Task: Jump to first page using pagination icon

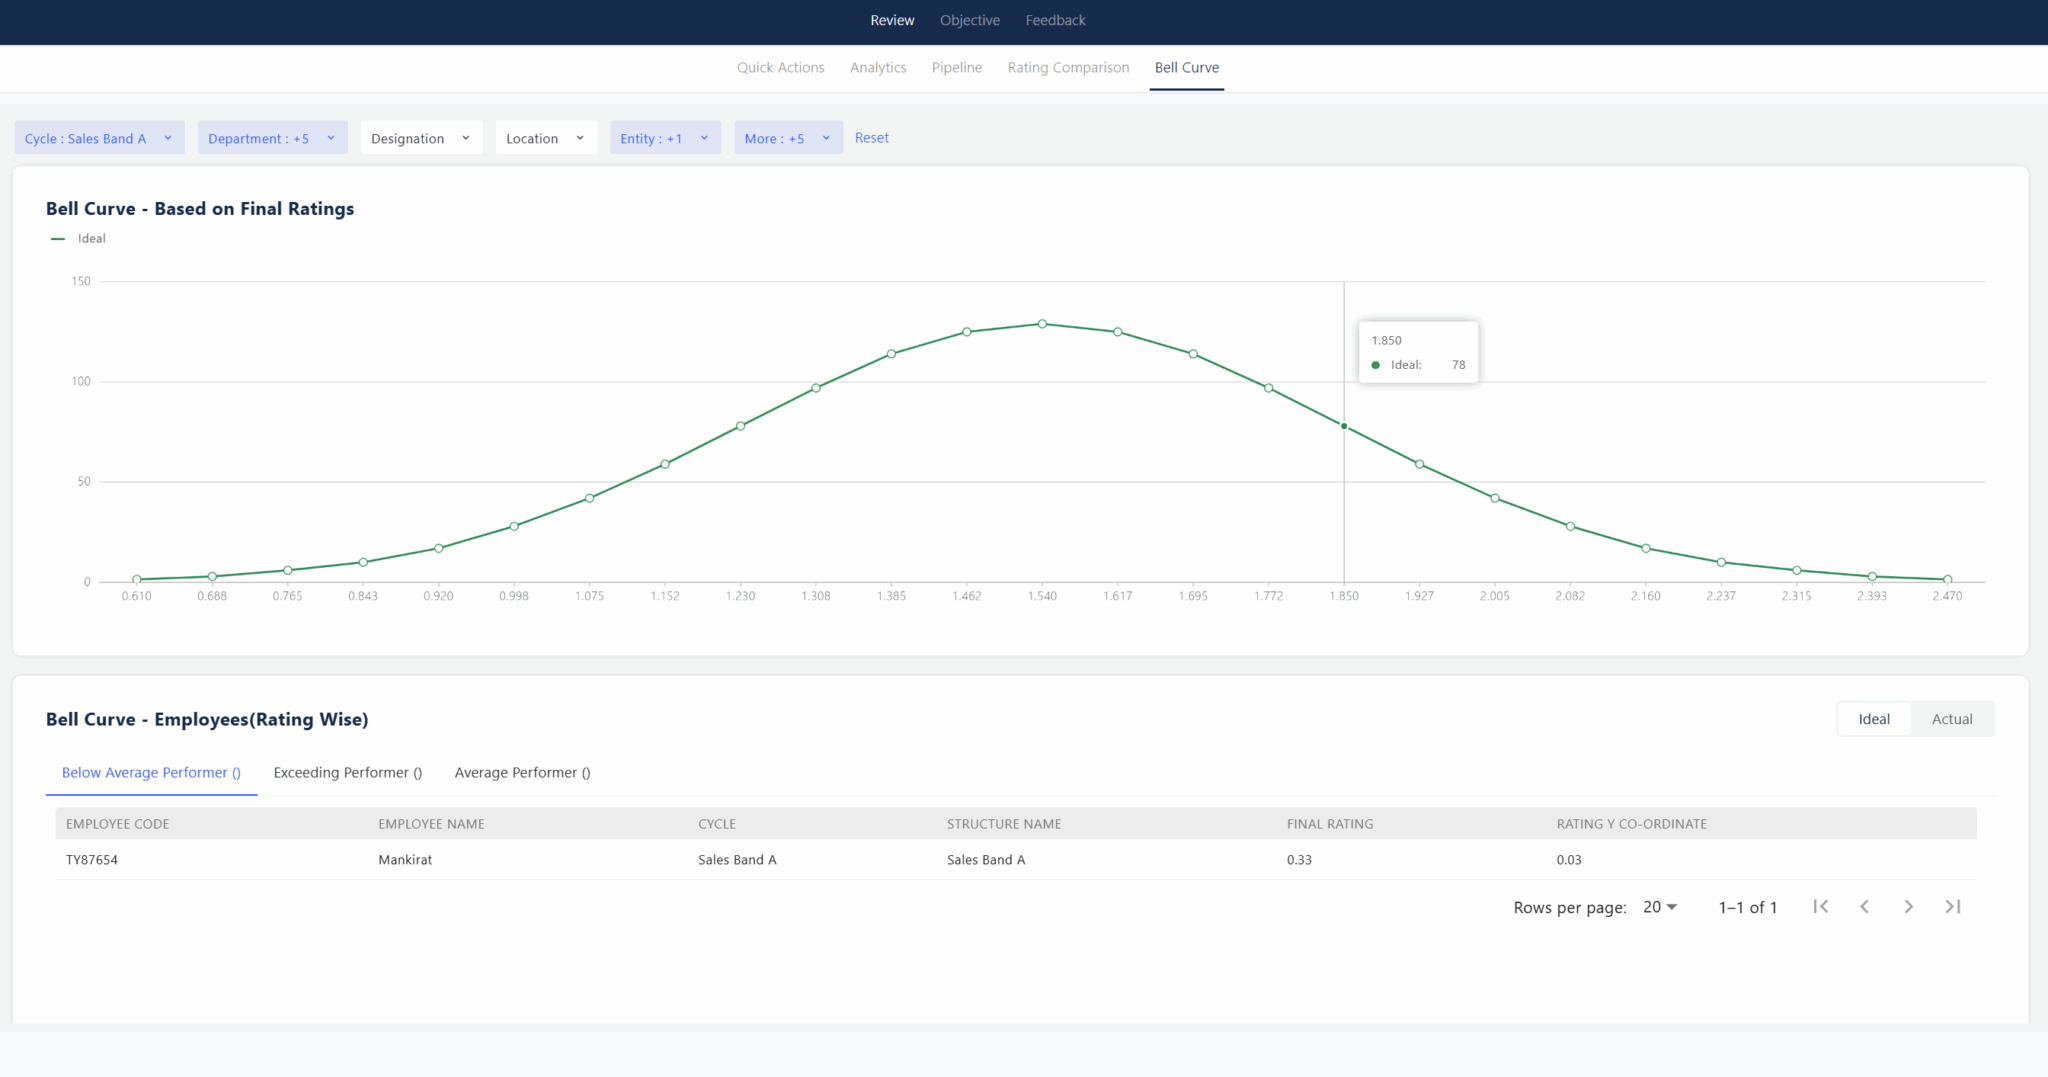Action: [1820, 906]
